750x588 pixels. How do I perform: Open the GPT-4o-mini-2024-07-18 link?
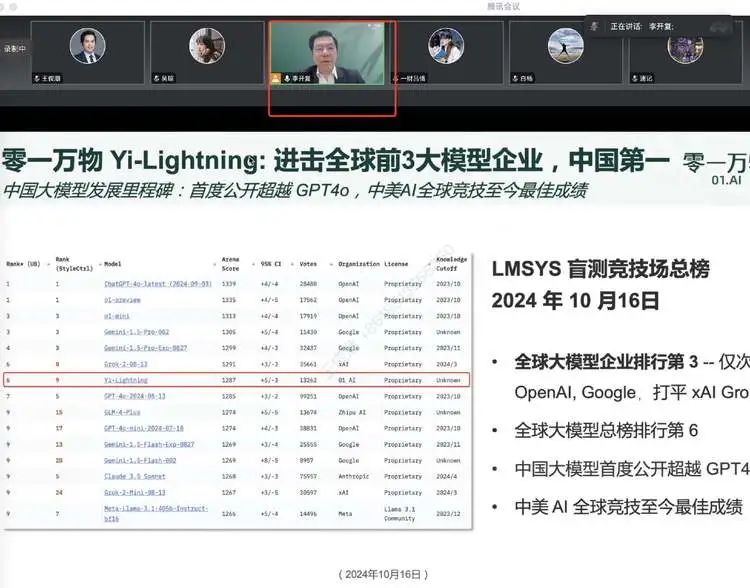click(x=143, y=428)
